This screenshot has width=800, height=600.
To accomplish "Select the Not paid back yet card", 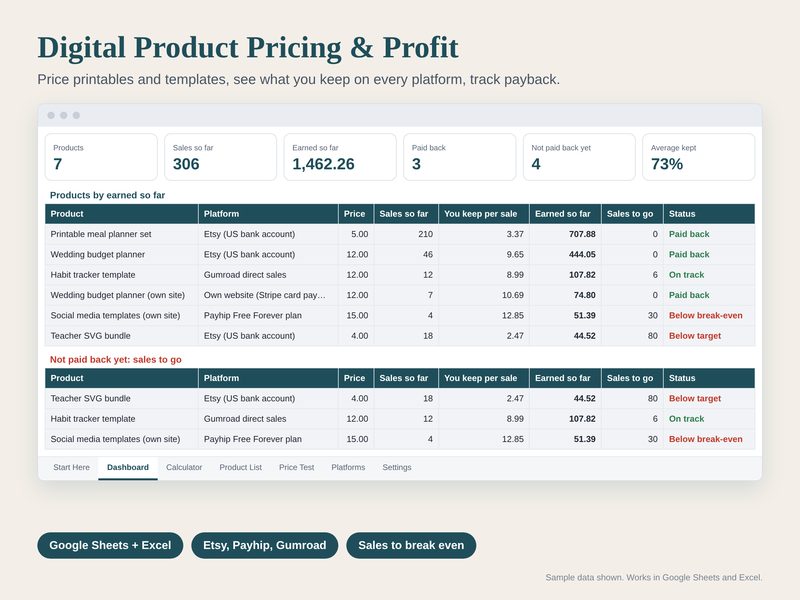I will click(579, 157).
